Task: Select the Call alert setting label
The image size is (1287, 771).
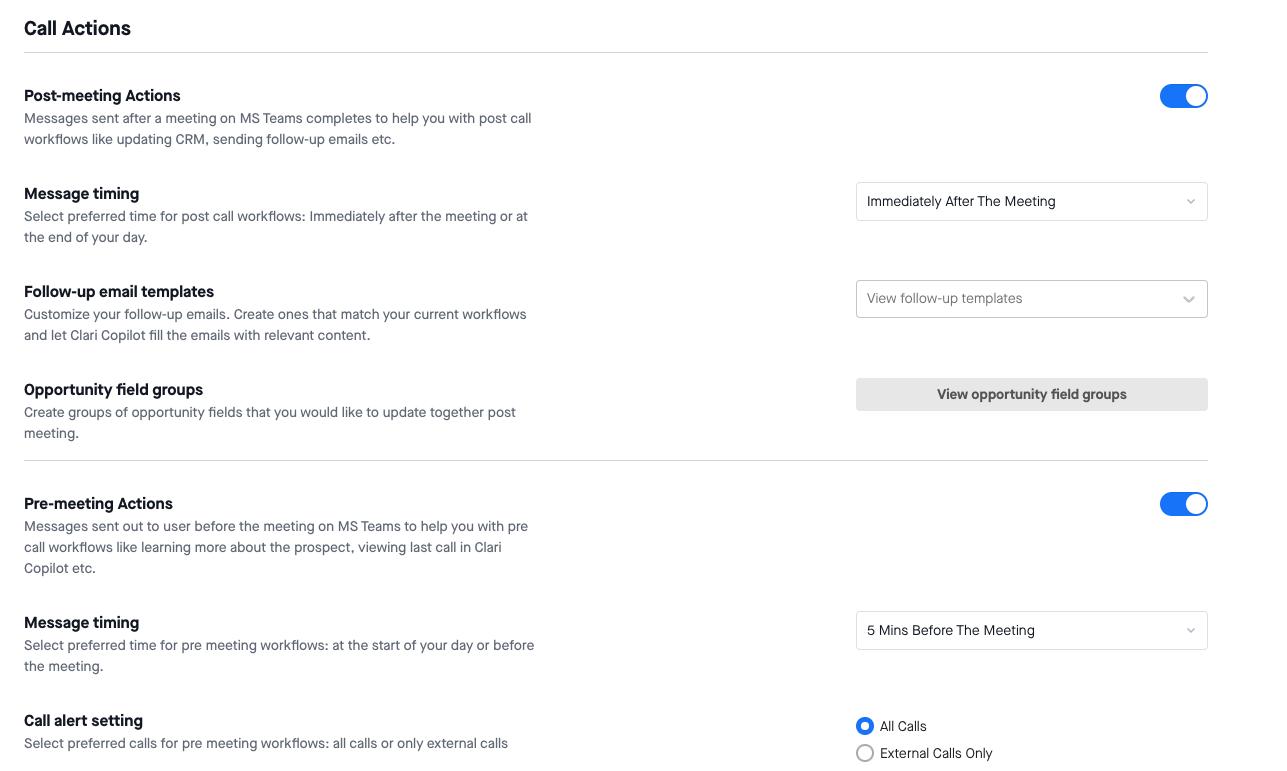Action: tap(83, 720)
